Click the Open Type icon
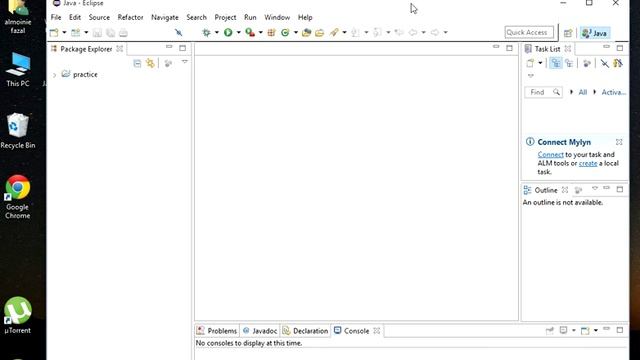This screenshot has width=640, height=360. pos(307,33)
